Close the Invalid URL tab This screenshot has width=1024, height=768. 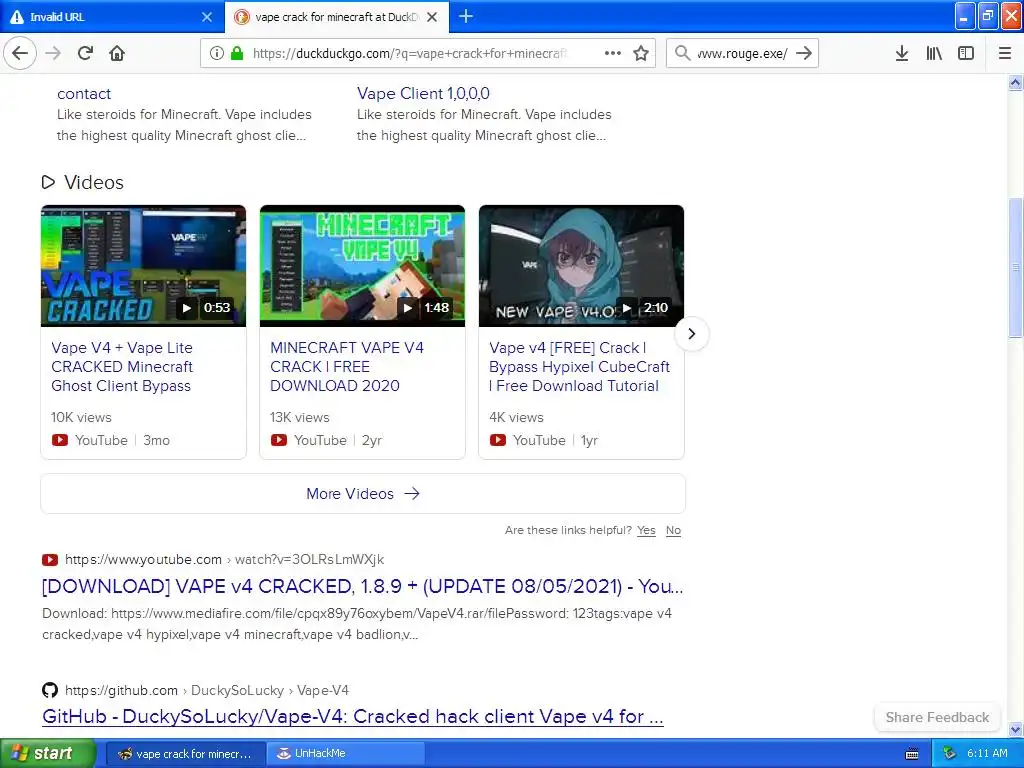[207, 17]
